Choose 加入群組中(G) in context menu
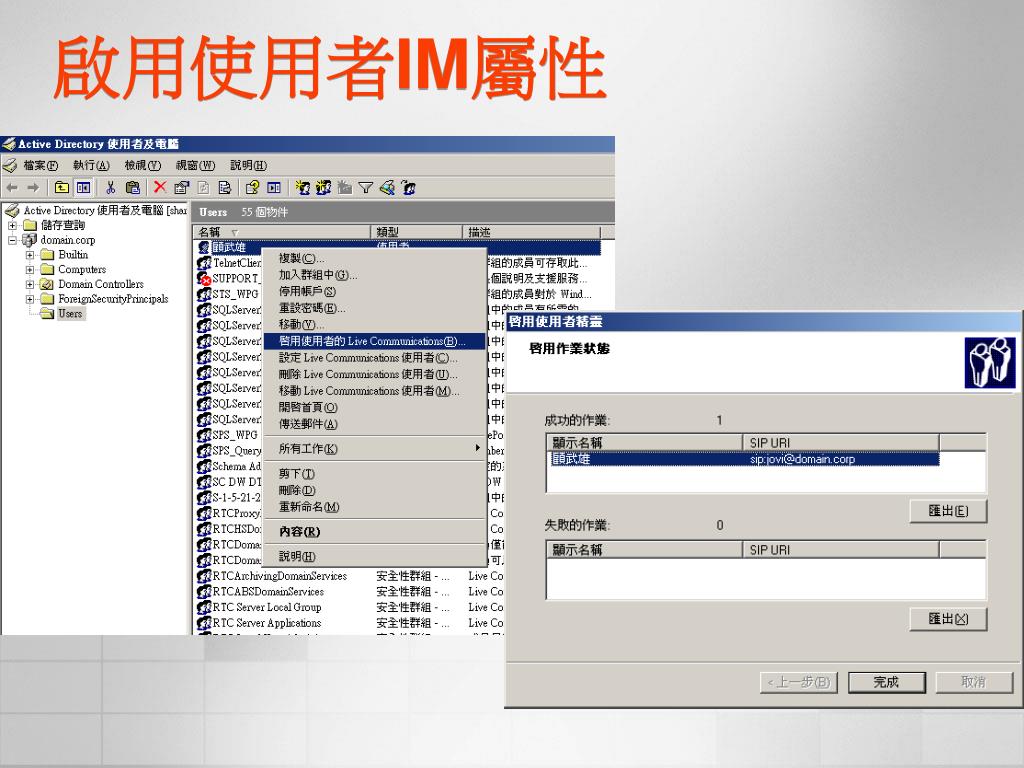The image size is (1024, 768). click(x=374, y=275)
